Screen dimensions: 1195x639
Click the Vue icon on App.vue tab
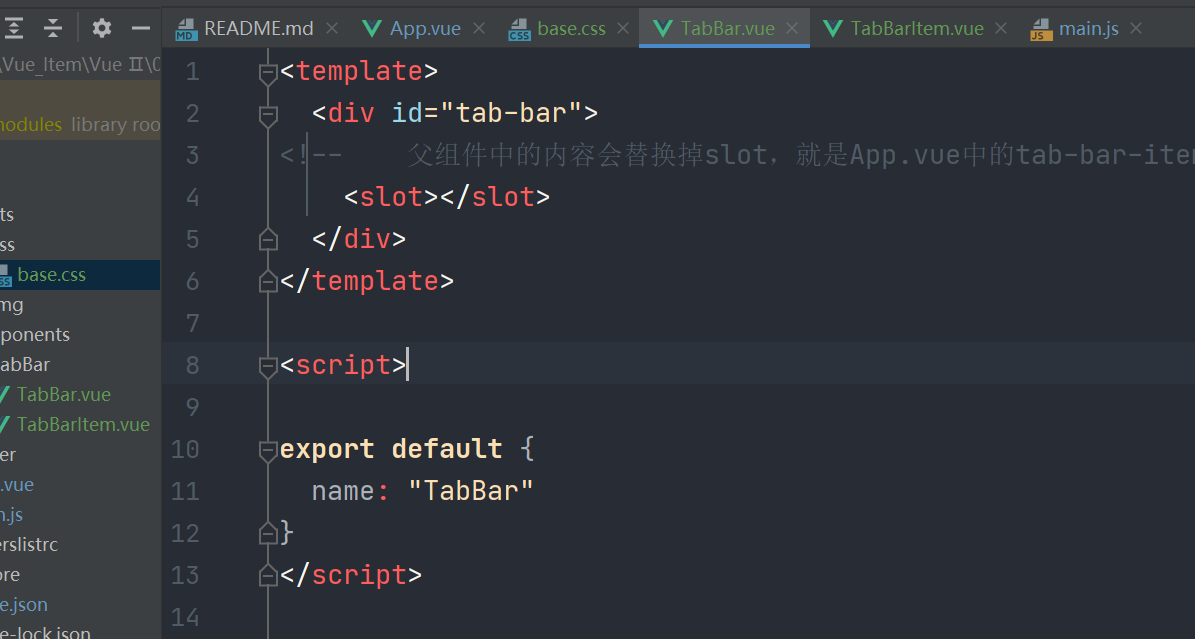(x=372, y=29)
